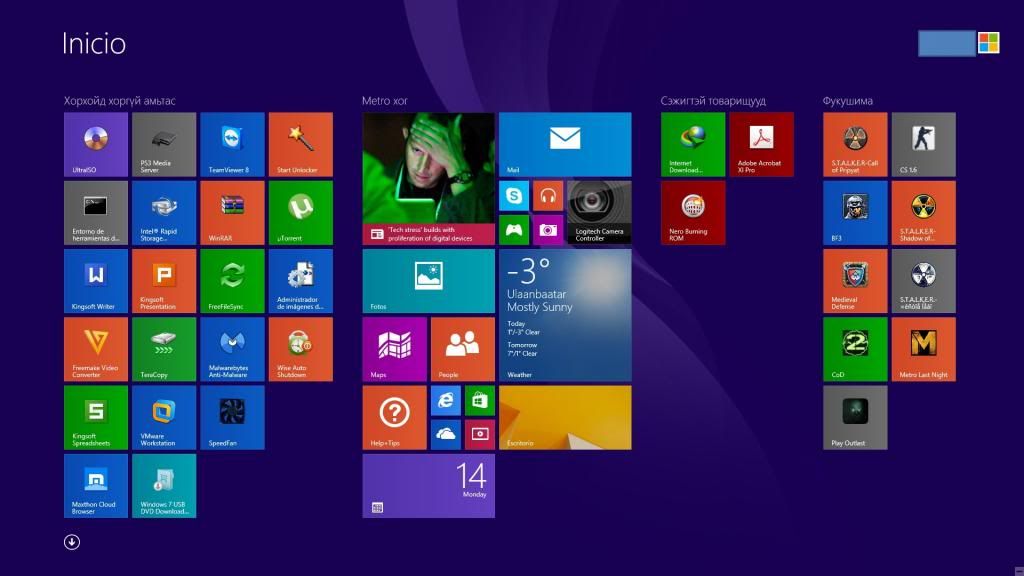Open Malwarebytes Anti-Malware
This screenshot has width=1024, height=576.
232,349
